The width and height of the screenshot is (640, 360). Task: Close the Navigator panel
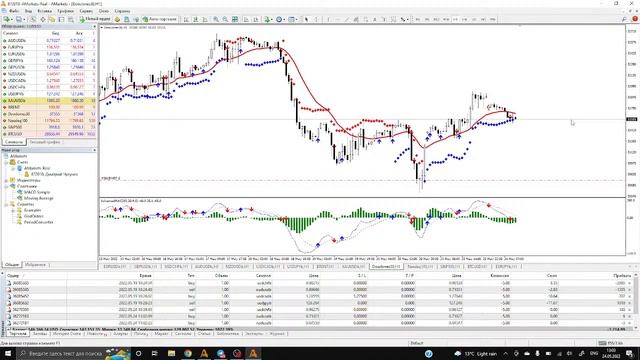(x=95, y=150)
